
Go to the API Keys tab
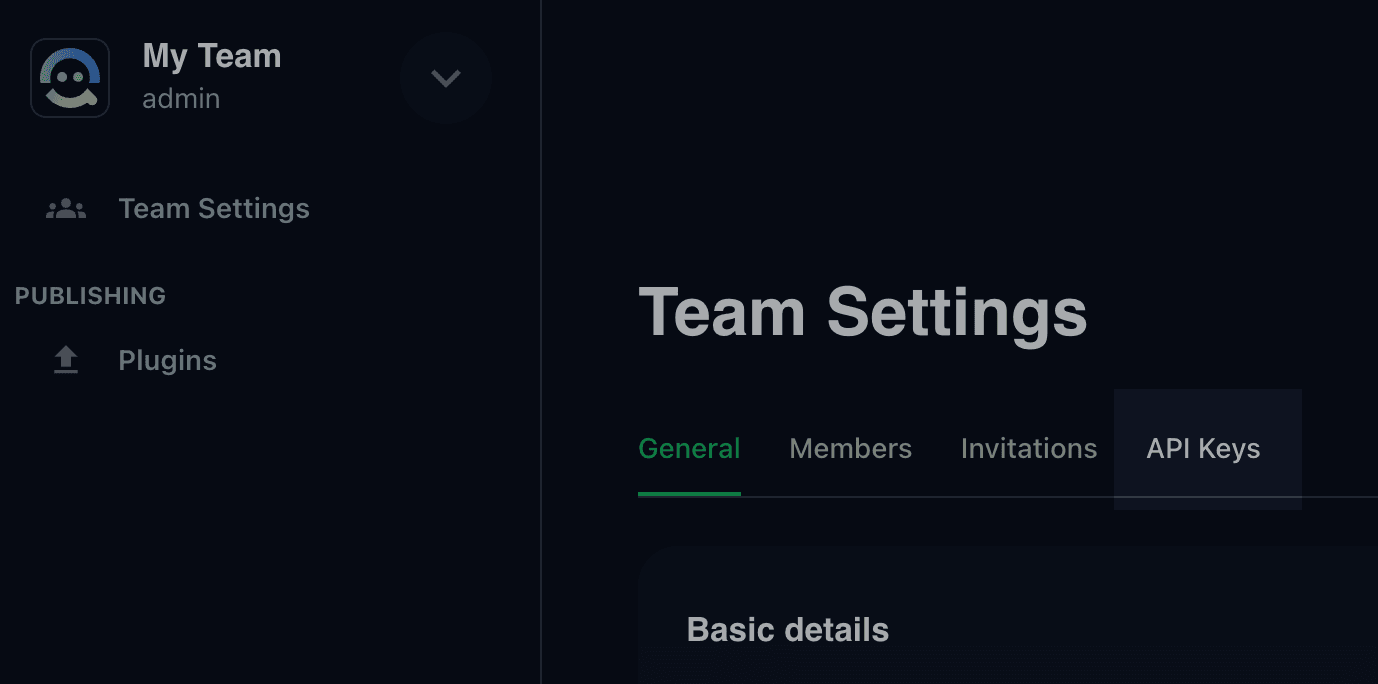tap(1203, 448)
